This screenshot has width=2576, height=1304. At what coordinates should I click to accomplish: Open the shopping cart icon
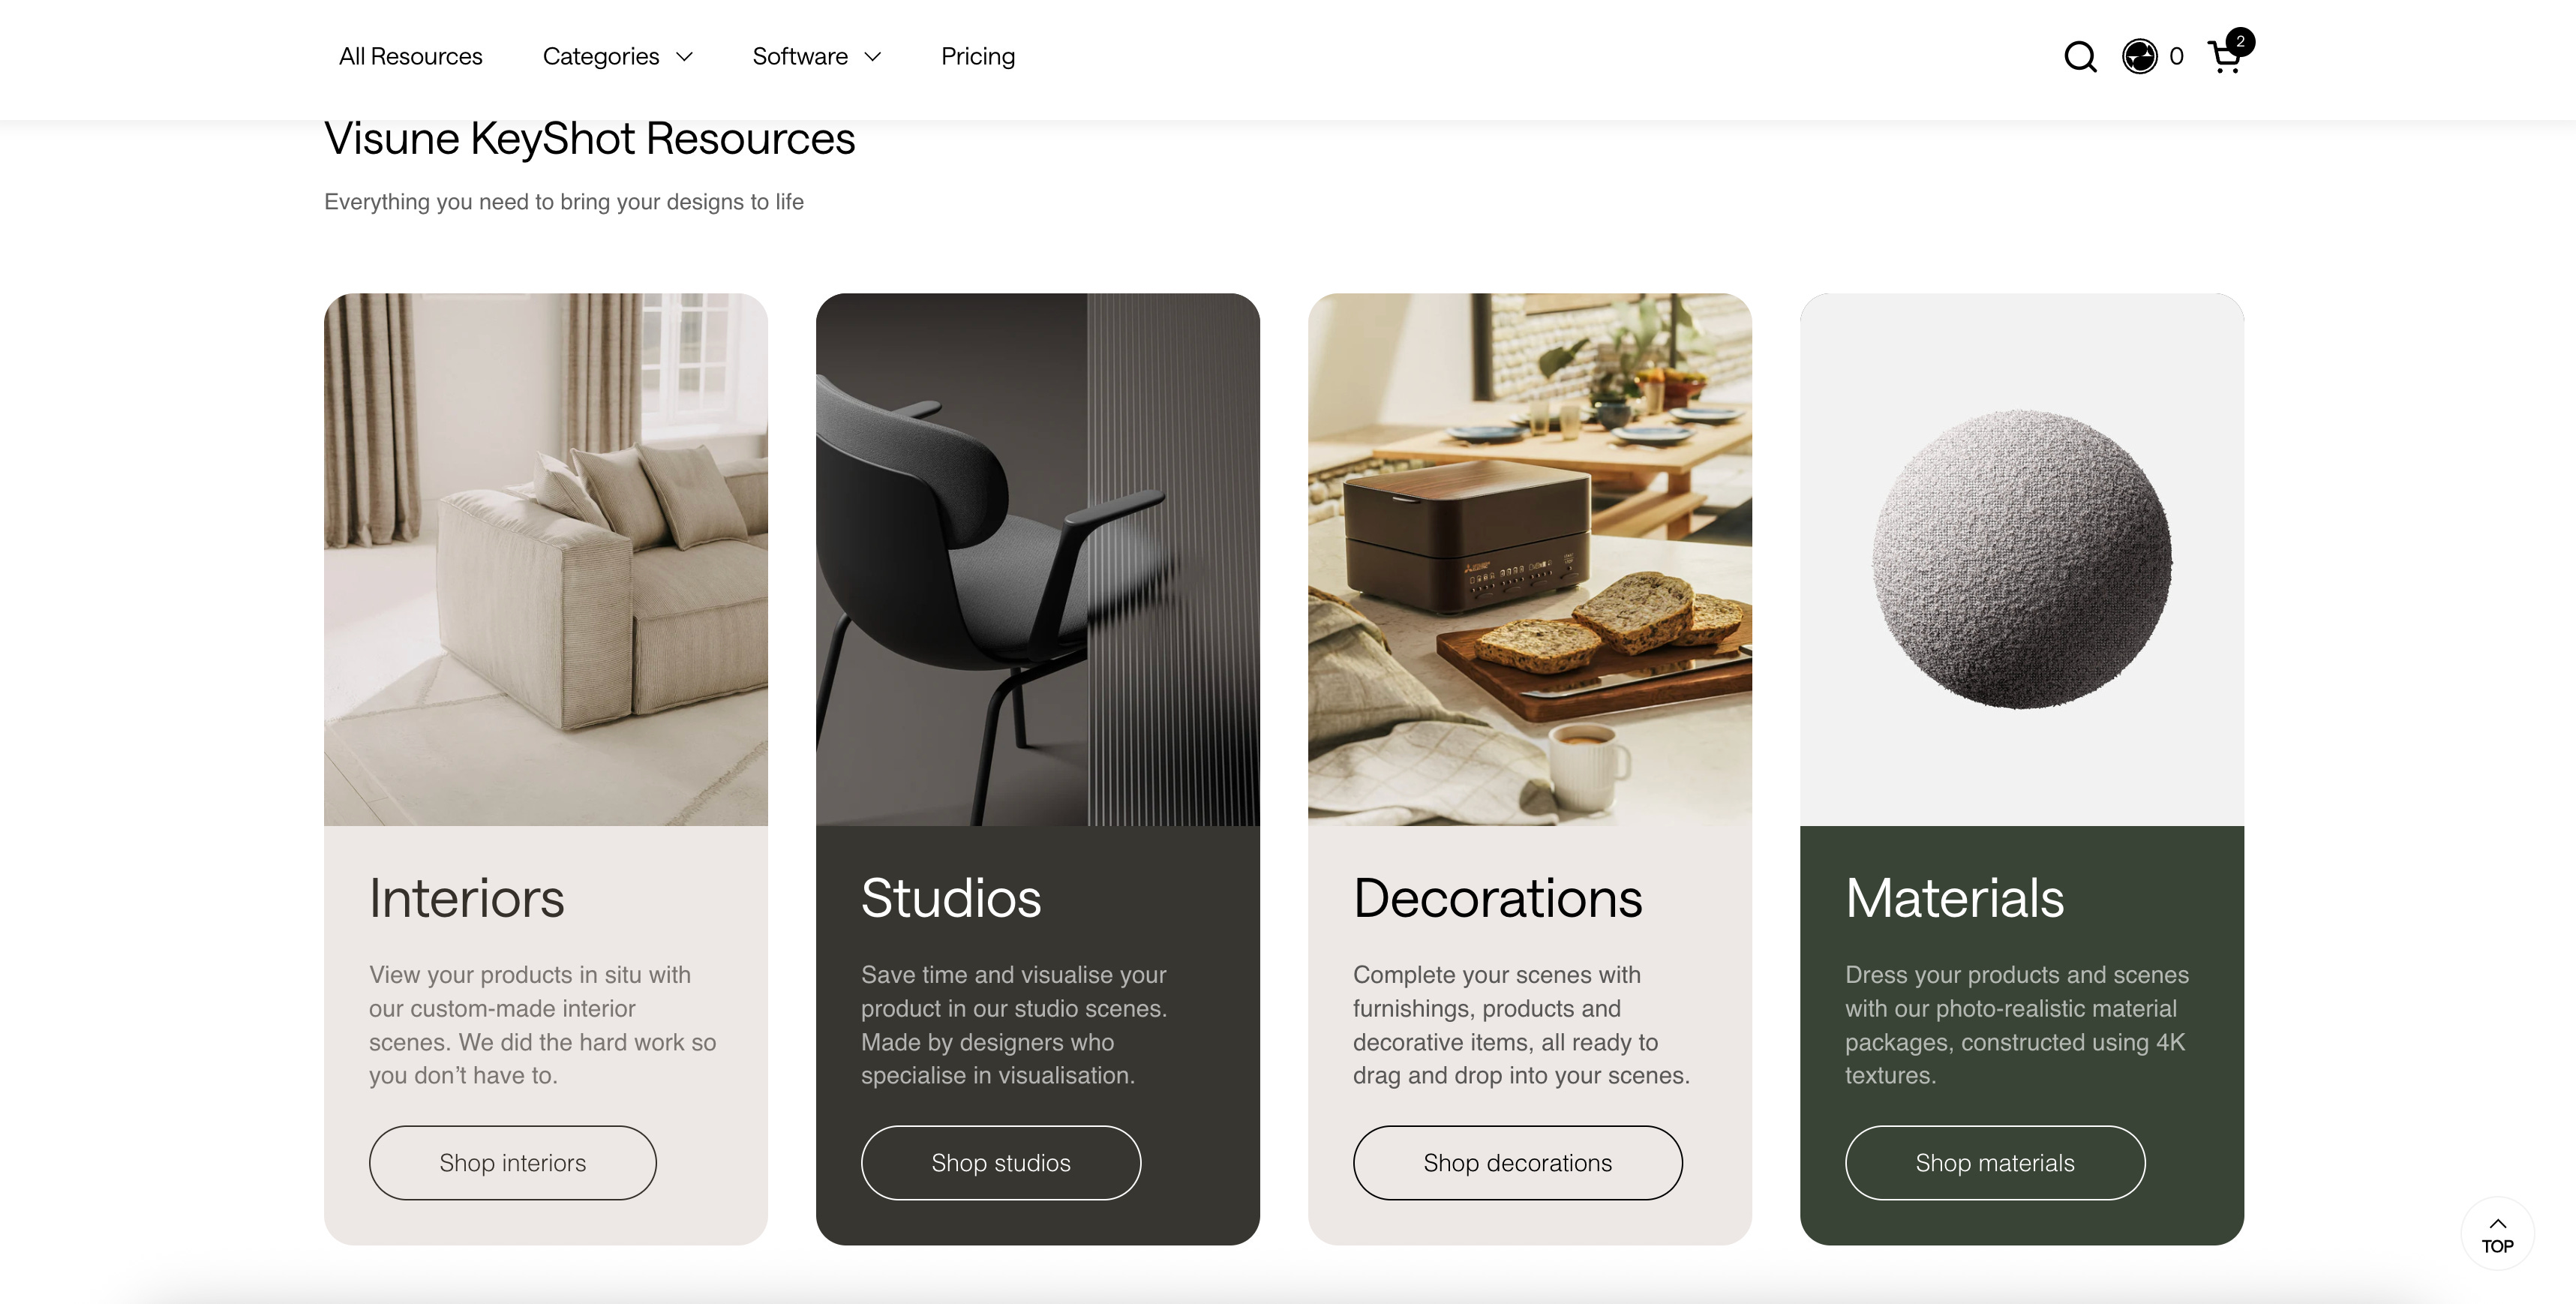2224,58
